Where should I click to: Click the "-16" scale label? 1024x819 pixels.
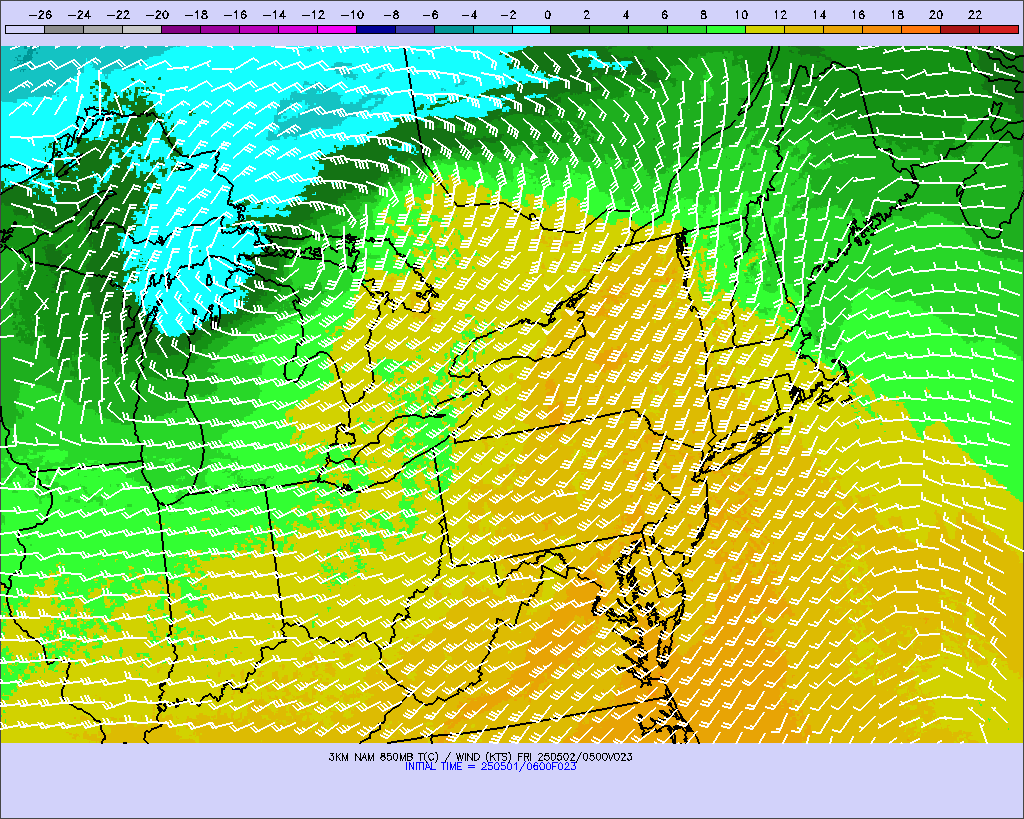pos(235,15)
